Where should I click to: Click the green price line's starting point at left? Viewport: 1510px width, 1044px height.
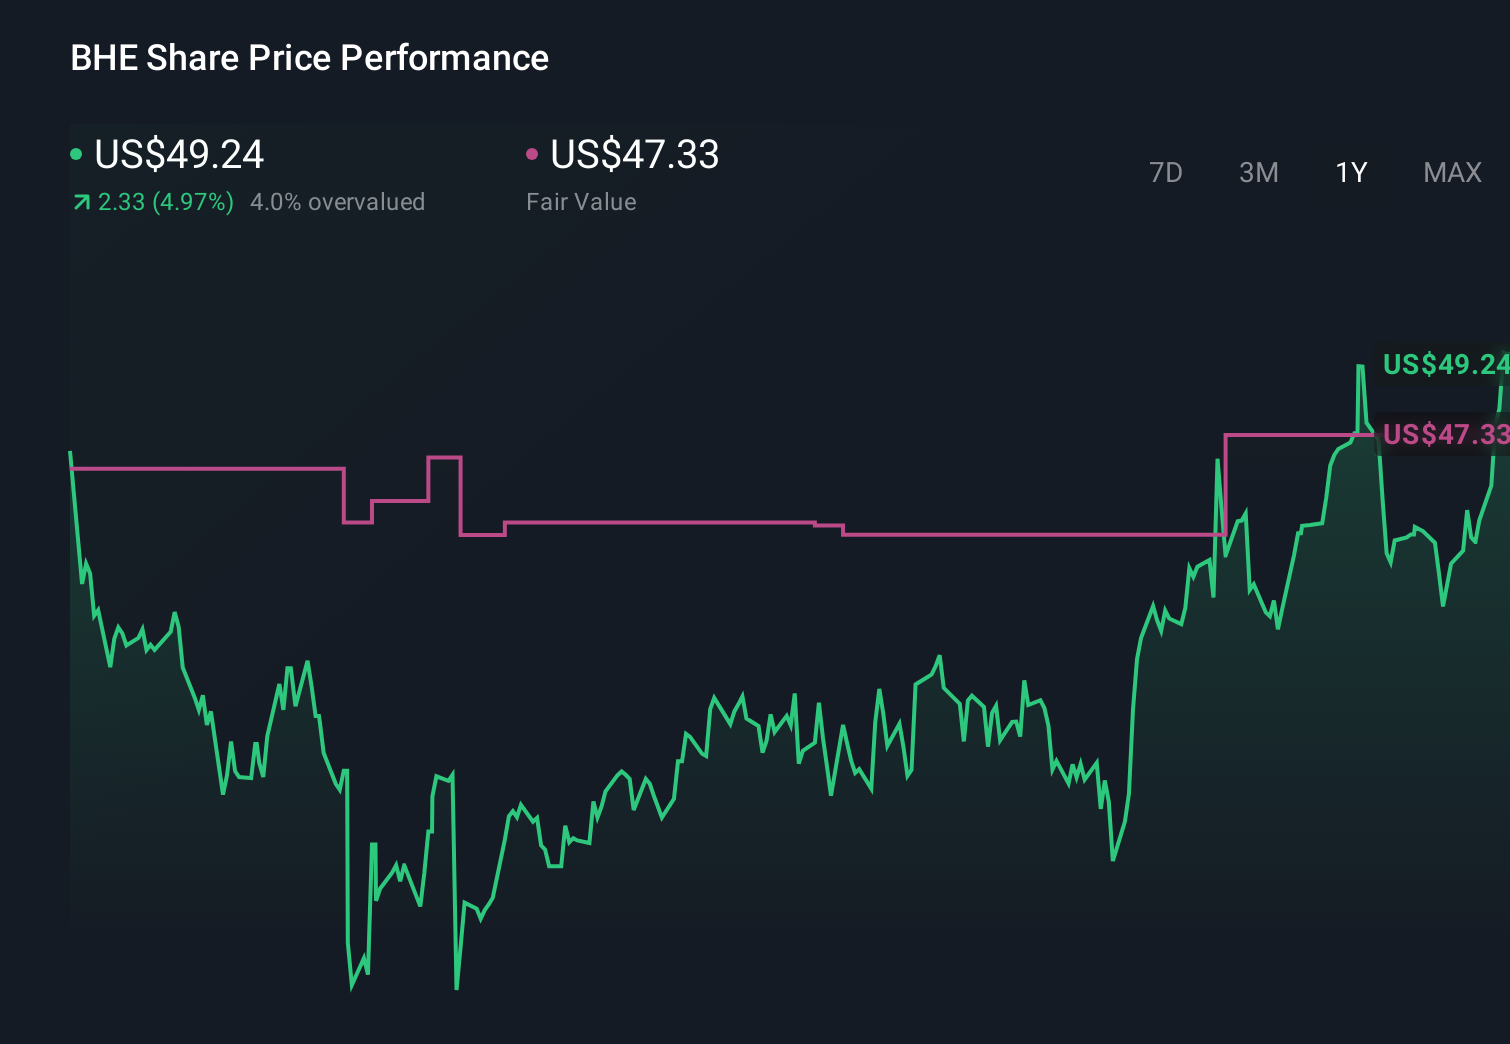[x=70, y=453]
